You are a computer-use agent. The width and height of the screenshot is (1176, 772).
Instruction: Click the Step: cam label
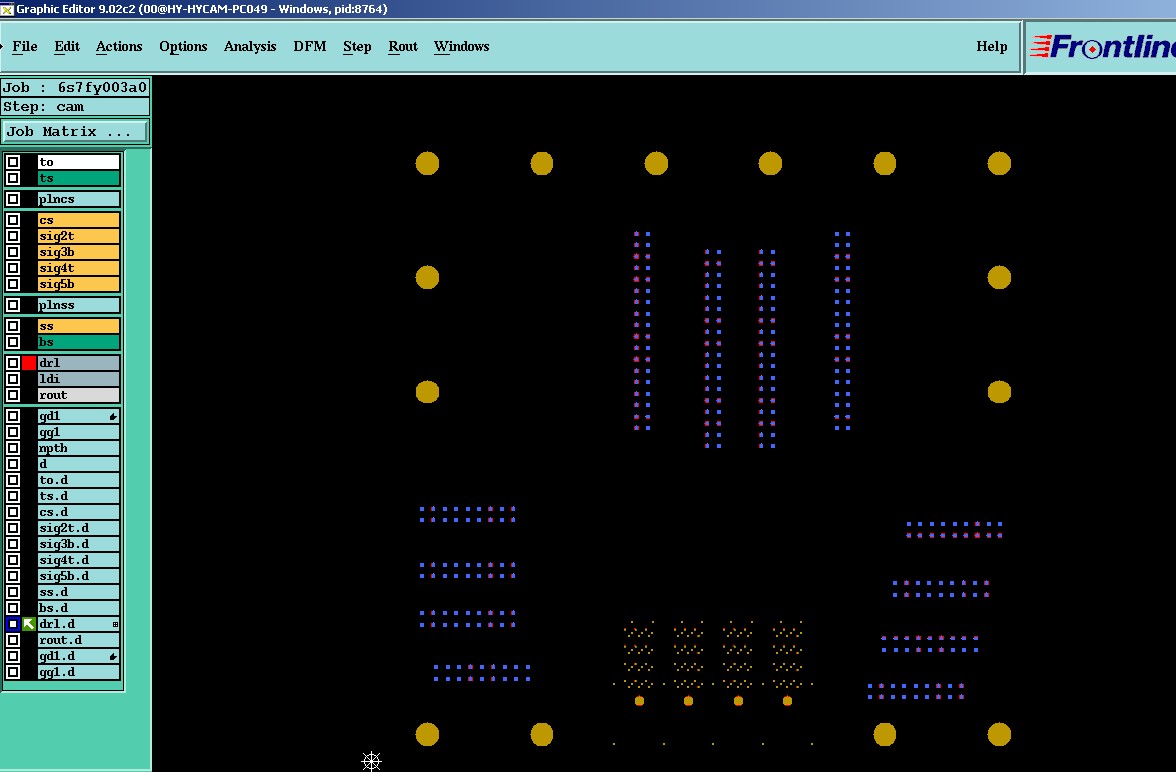click(x=75, y=107)
